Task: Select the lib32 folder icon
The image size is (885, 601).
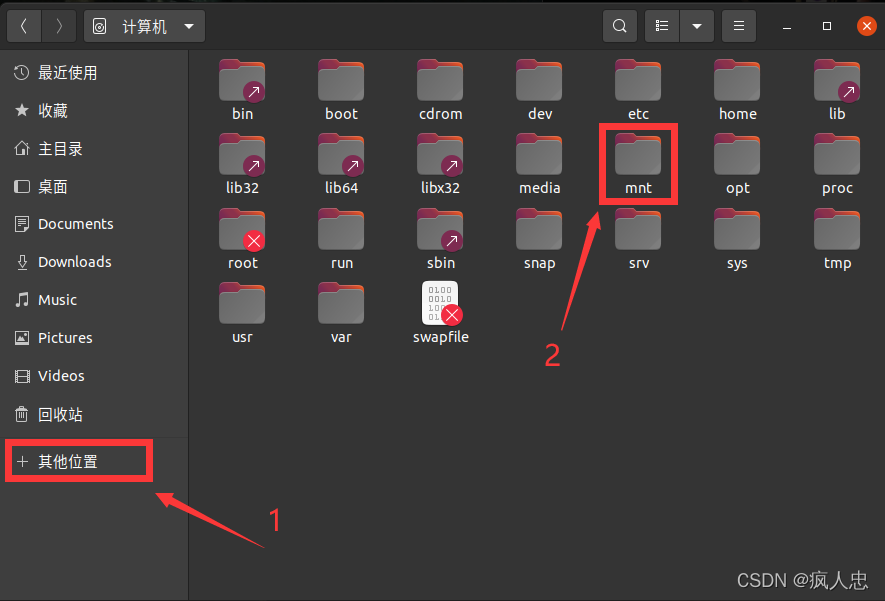Action: 242,155
